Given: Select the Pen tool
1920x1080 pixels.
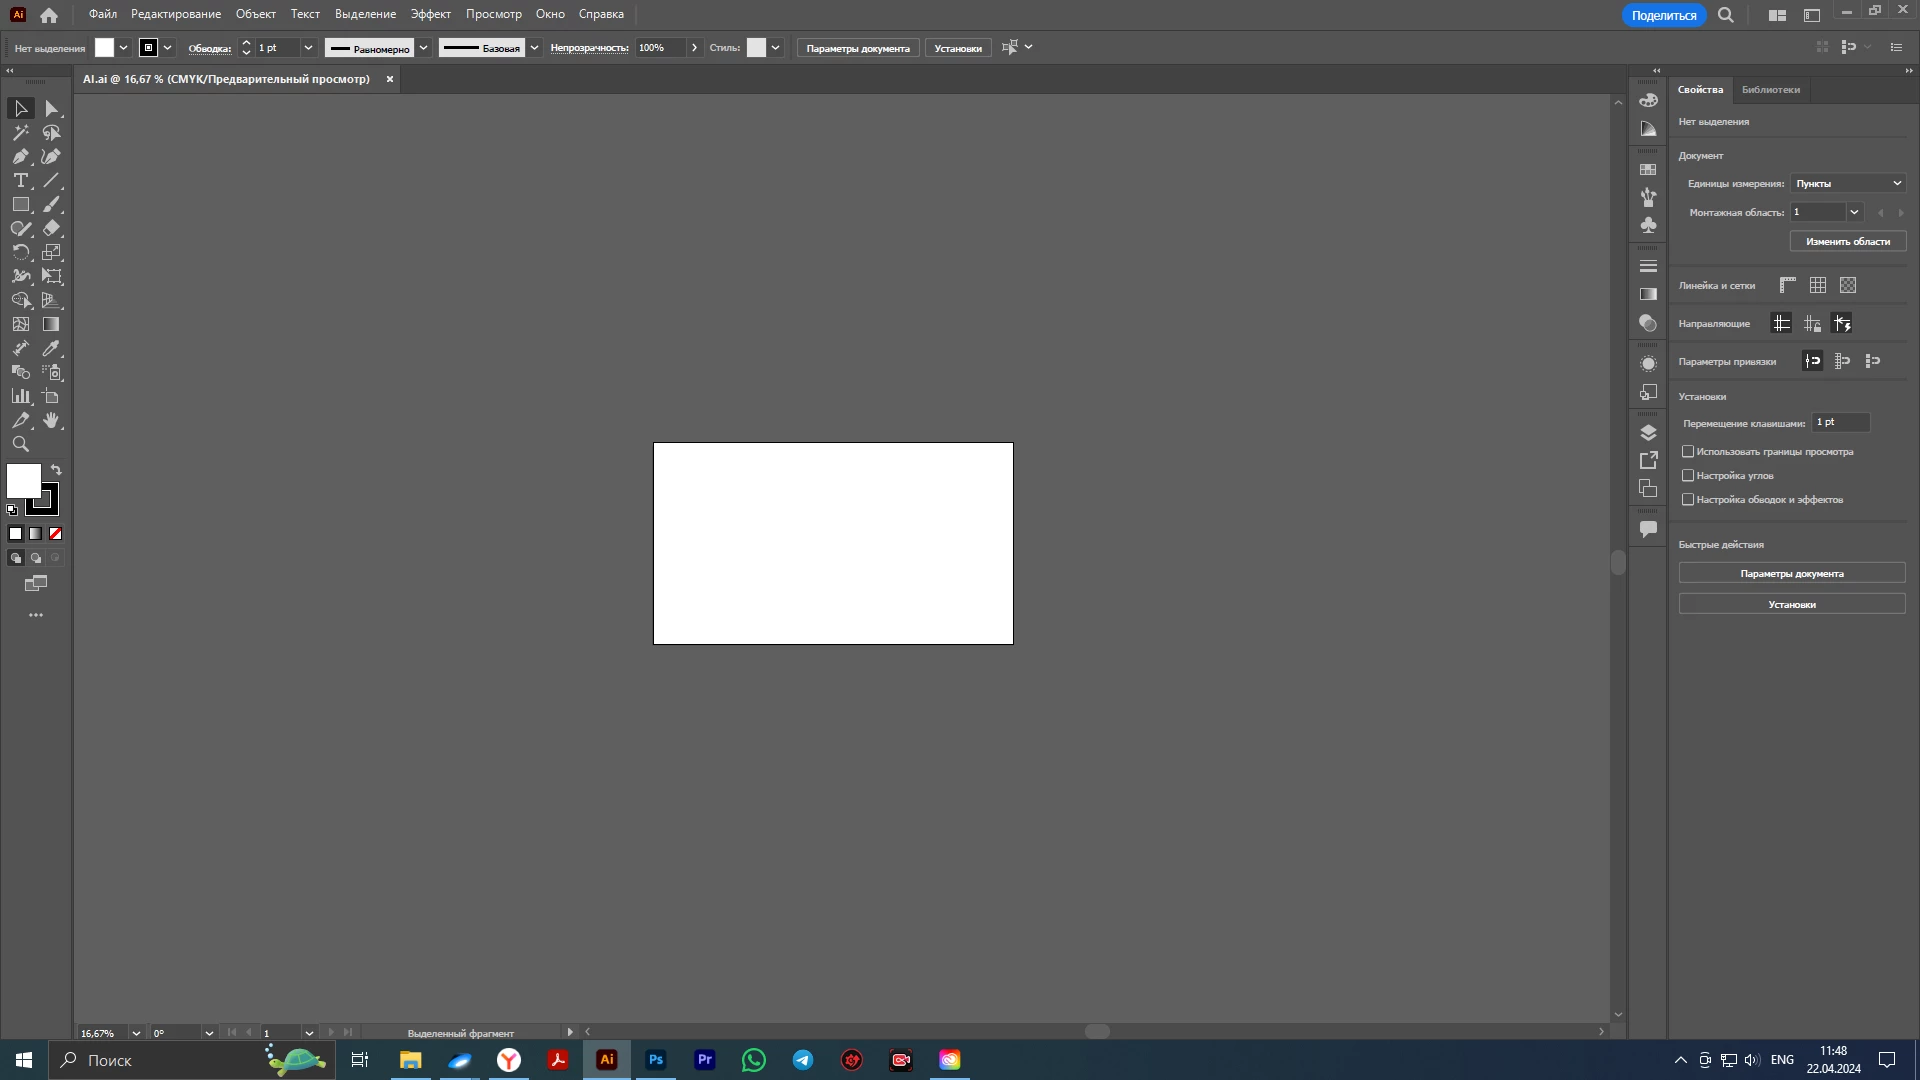Looking at the screenshot, I should coord(20,157).
